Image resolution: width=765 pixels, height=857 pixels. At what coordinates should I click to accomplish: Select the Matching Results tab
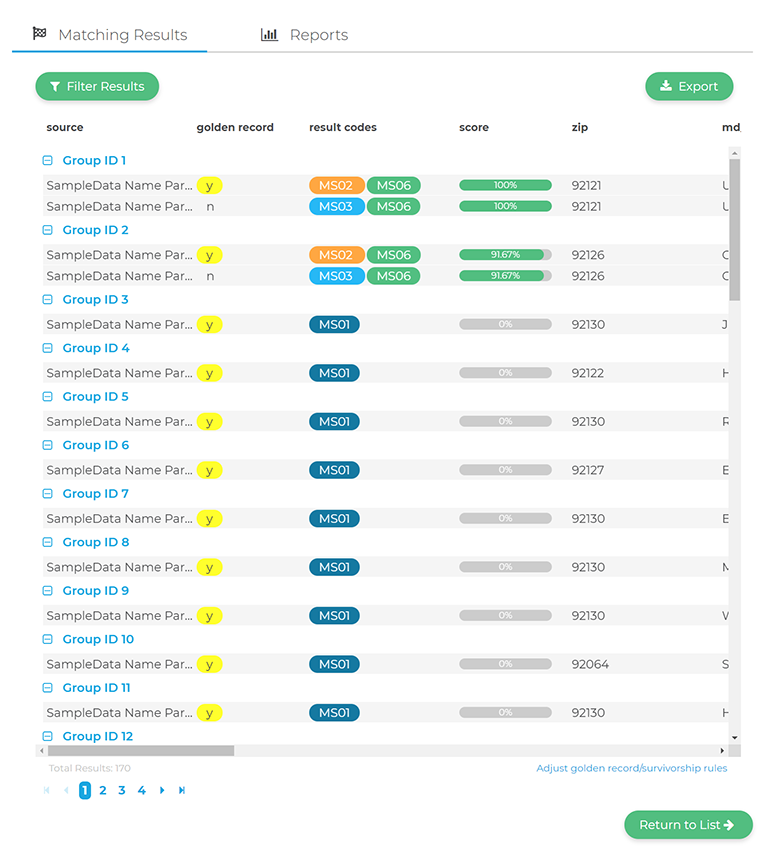(110, 35)
